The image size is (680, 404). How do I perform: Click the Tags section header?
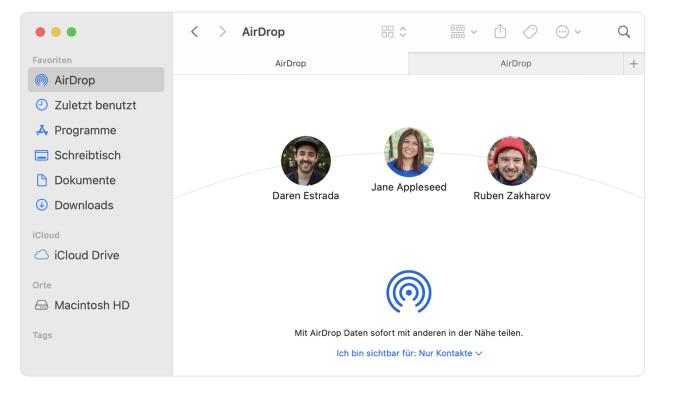[x=42, y=335]
